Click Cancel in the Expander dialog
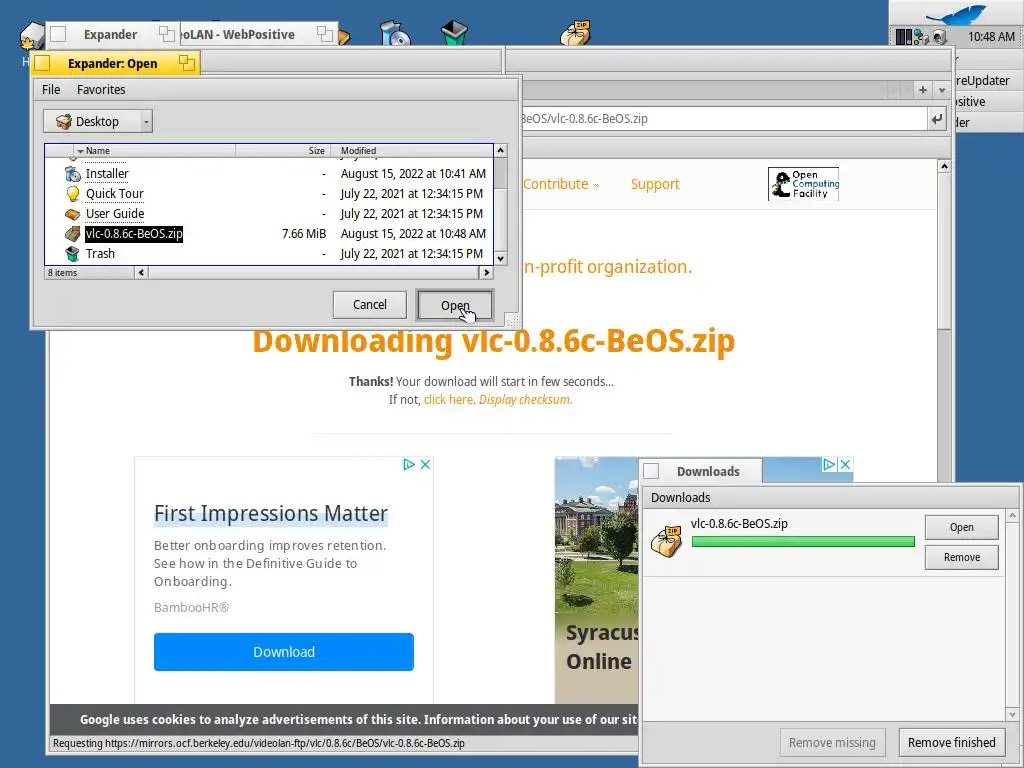 point(370,305)
